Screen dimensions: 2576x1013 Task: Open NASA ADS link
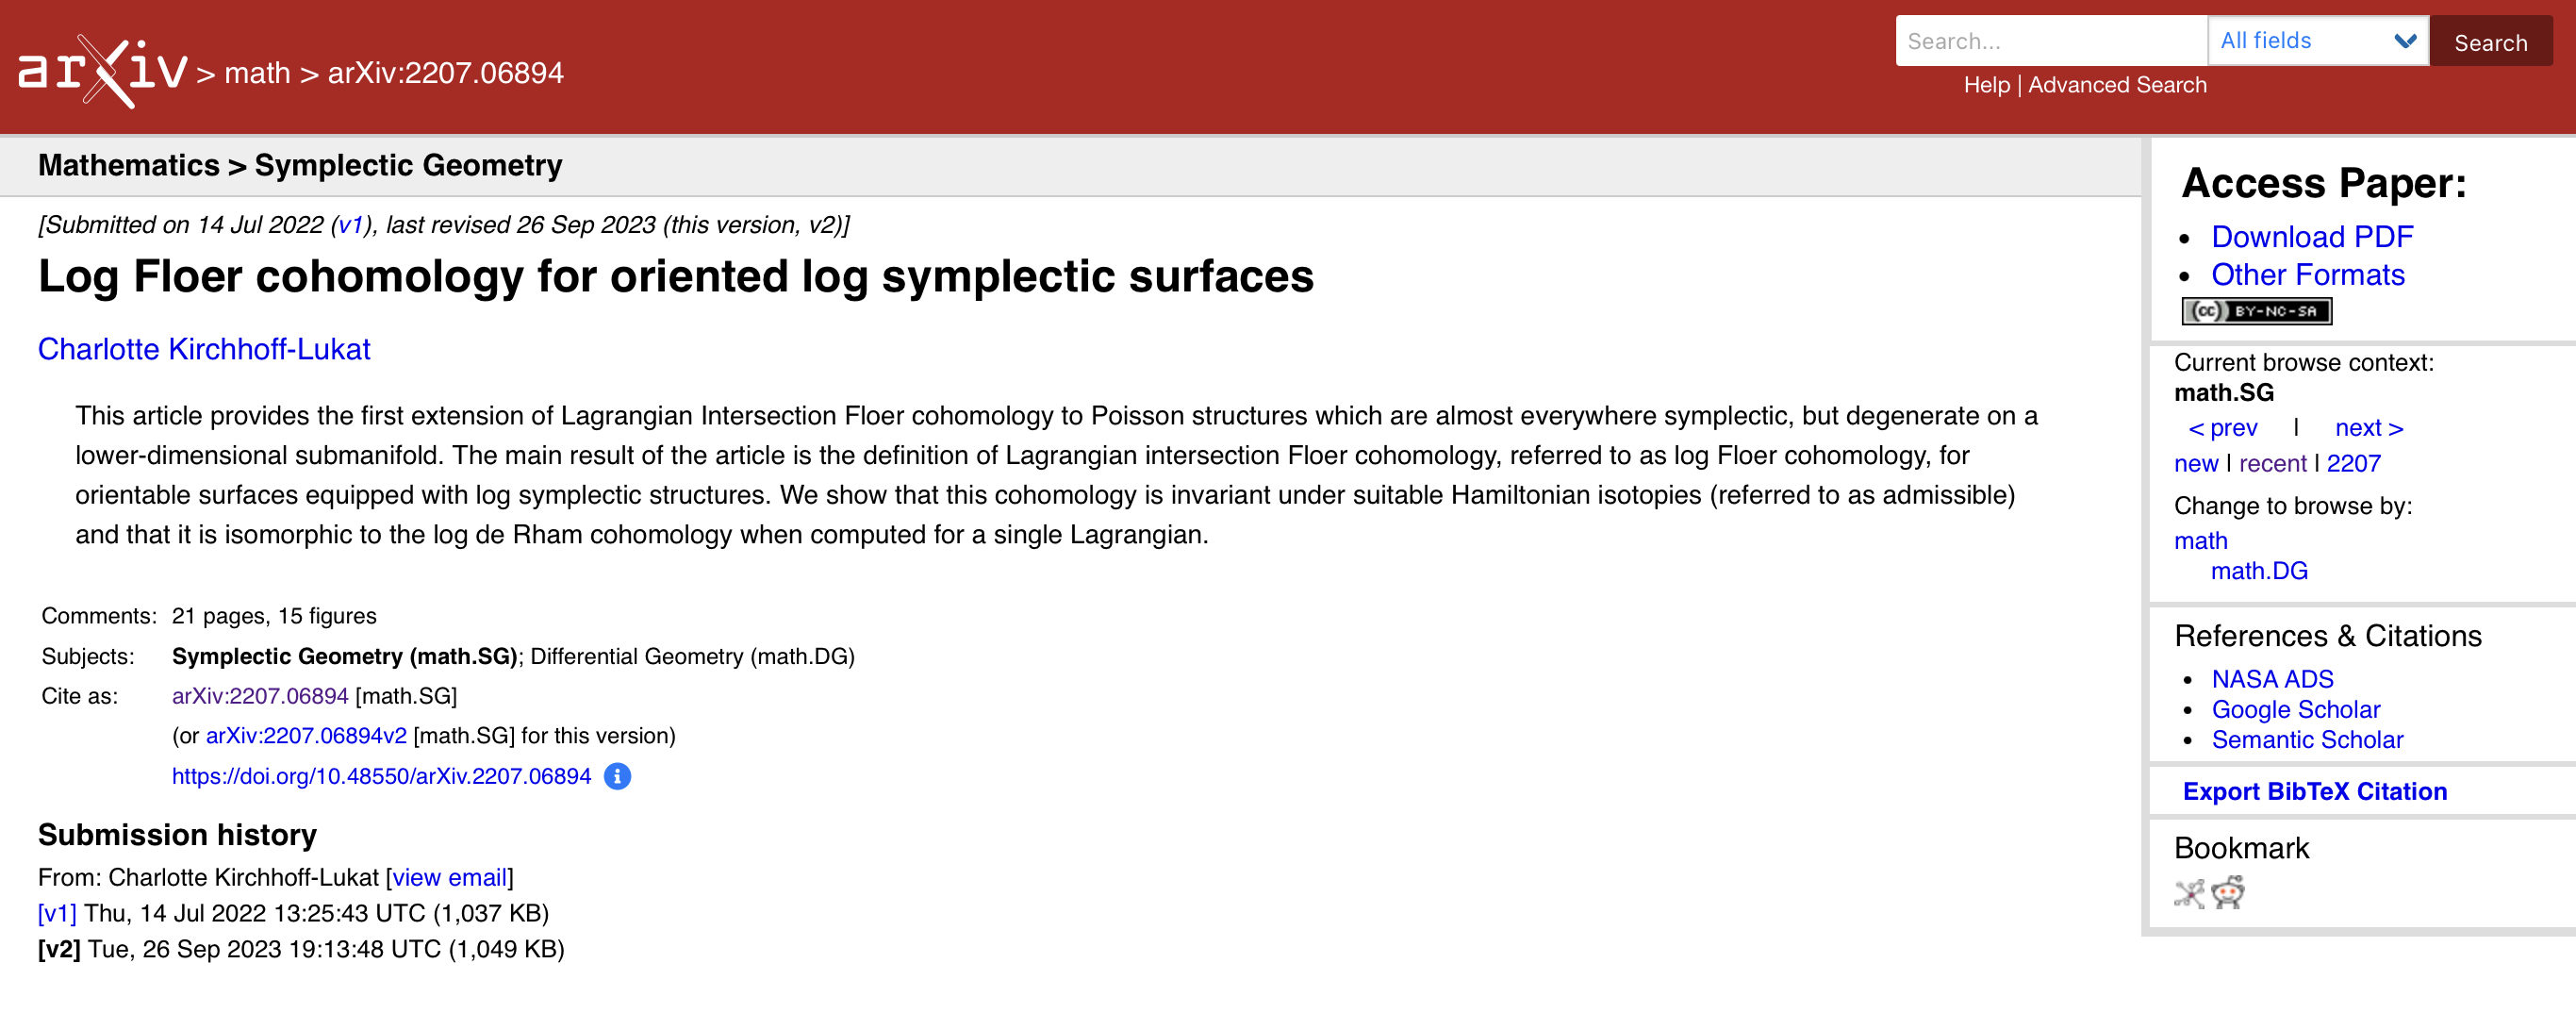pos(2272,679)
